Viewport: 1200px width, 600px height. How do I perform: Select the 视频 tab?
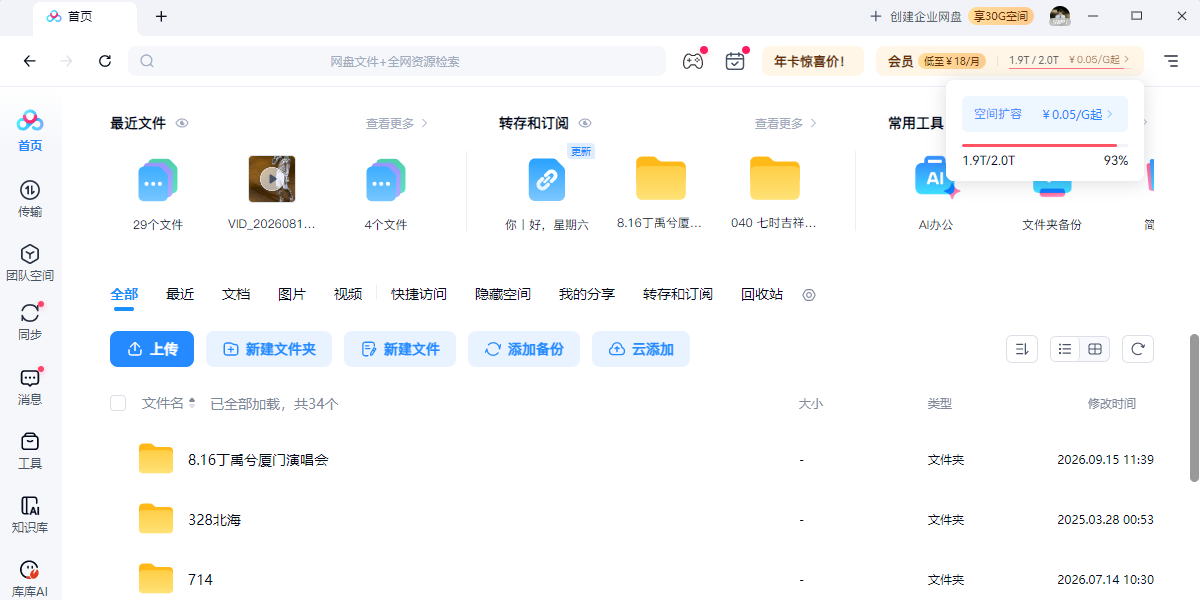[348, 294]
